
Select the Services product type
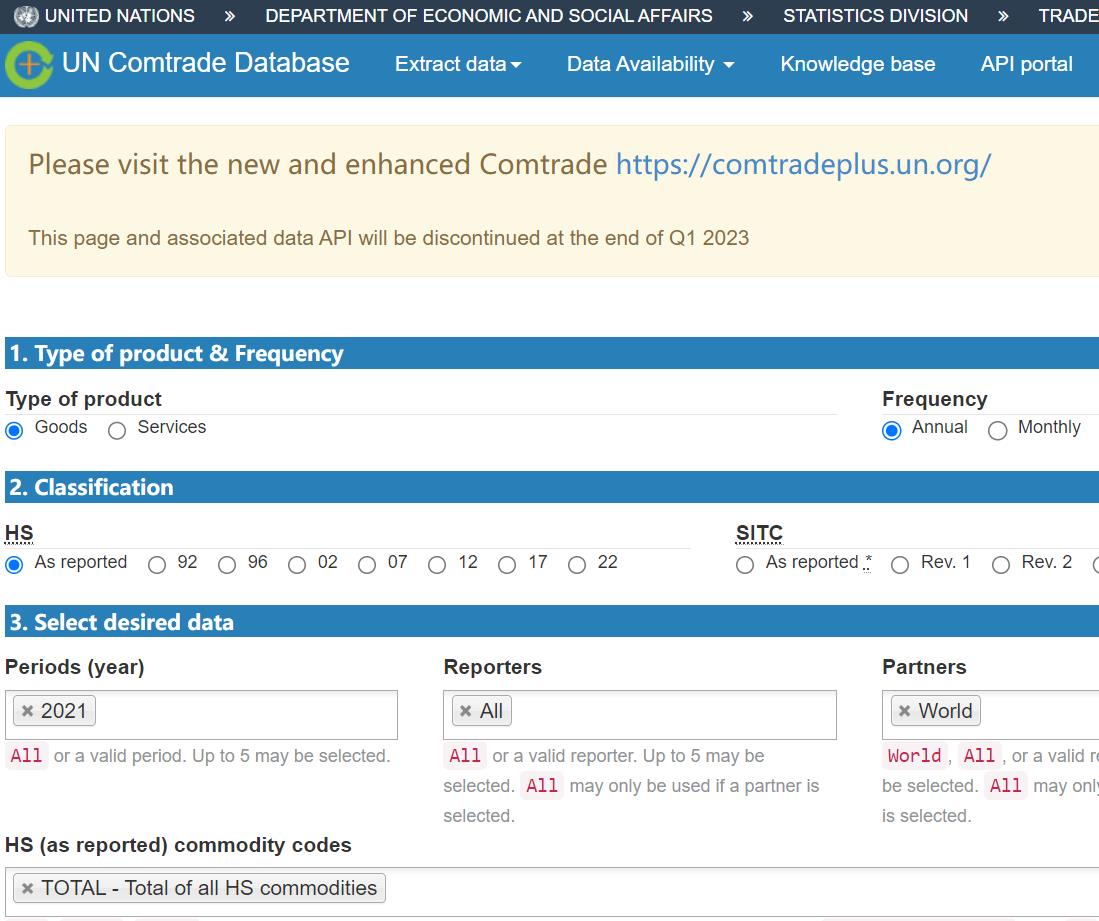point(118,430)
